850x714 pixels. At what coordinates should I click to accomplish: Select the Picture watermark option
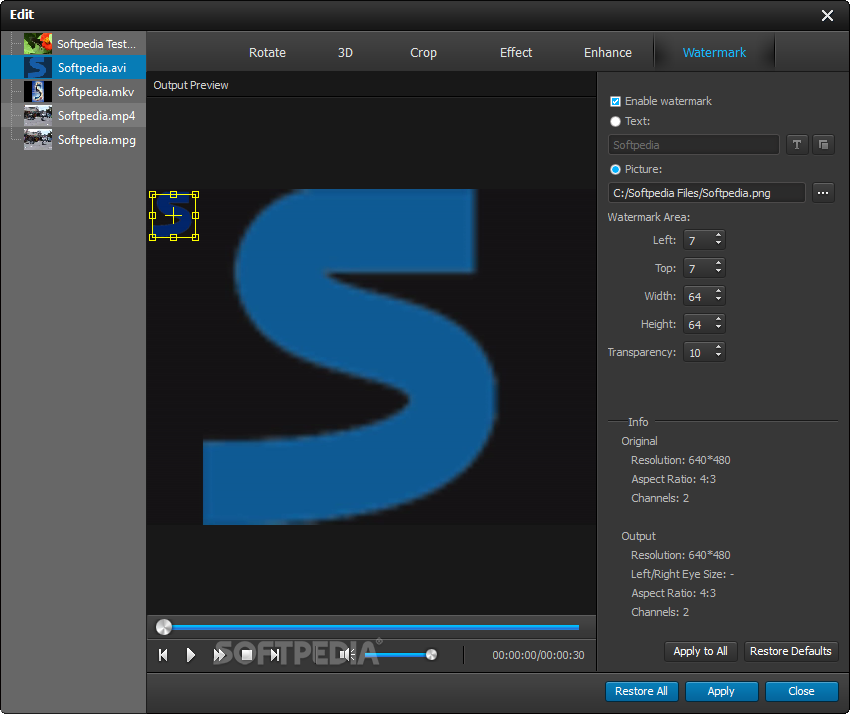pyautogui.click(x=615, y=170)
